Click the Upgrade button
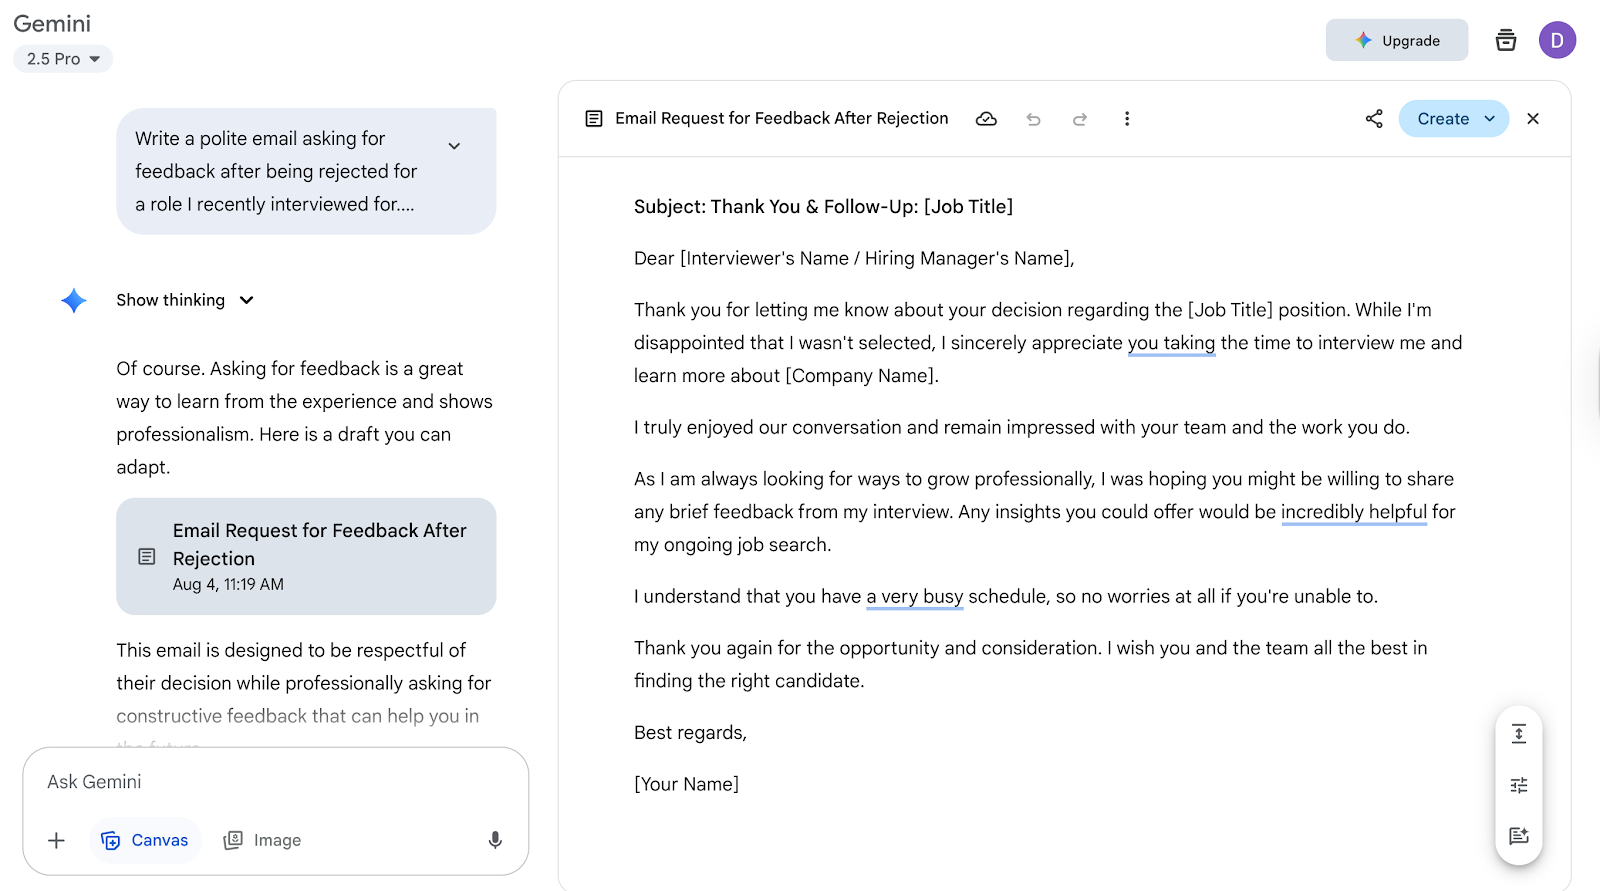 click(1396, 40)
